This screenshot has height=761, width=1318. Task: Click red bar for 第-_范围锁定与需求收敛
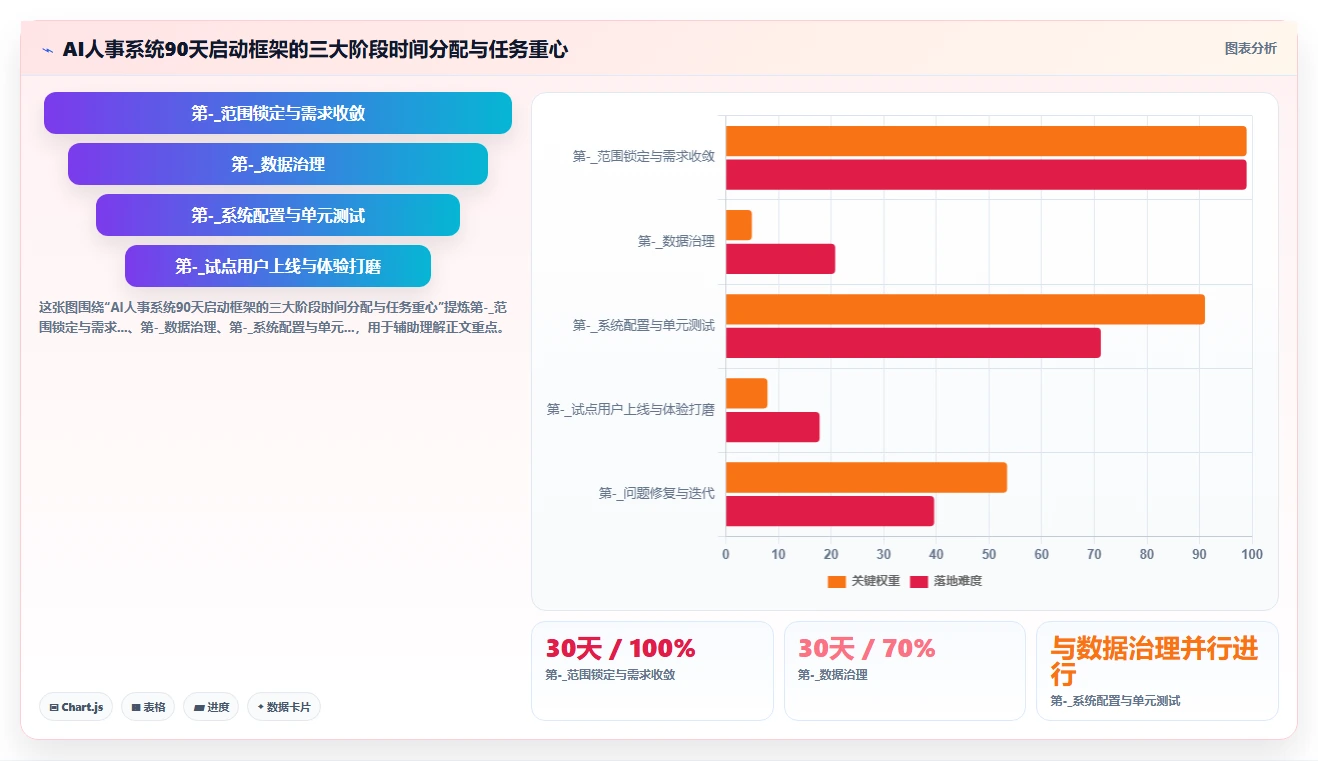click(986, 175)
